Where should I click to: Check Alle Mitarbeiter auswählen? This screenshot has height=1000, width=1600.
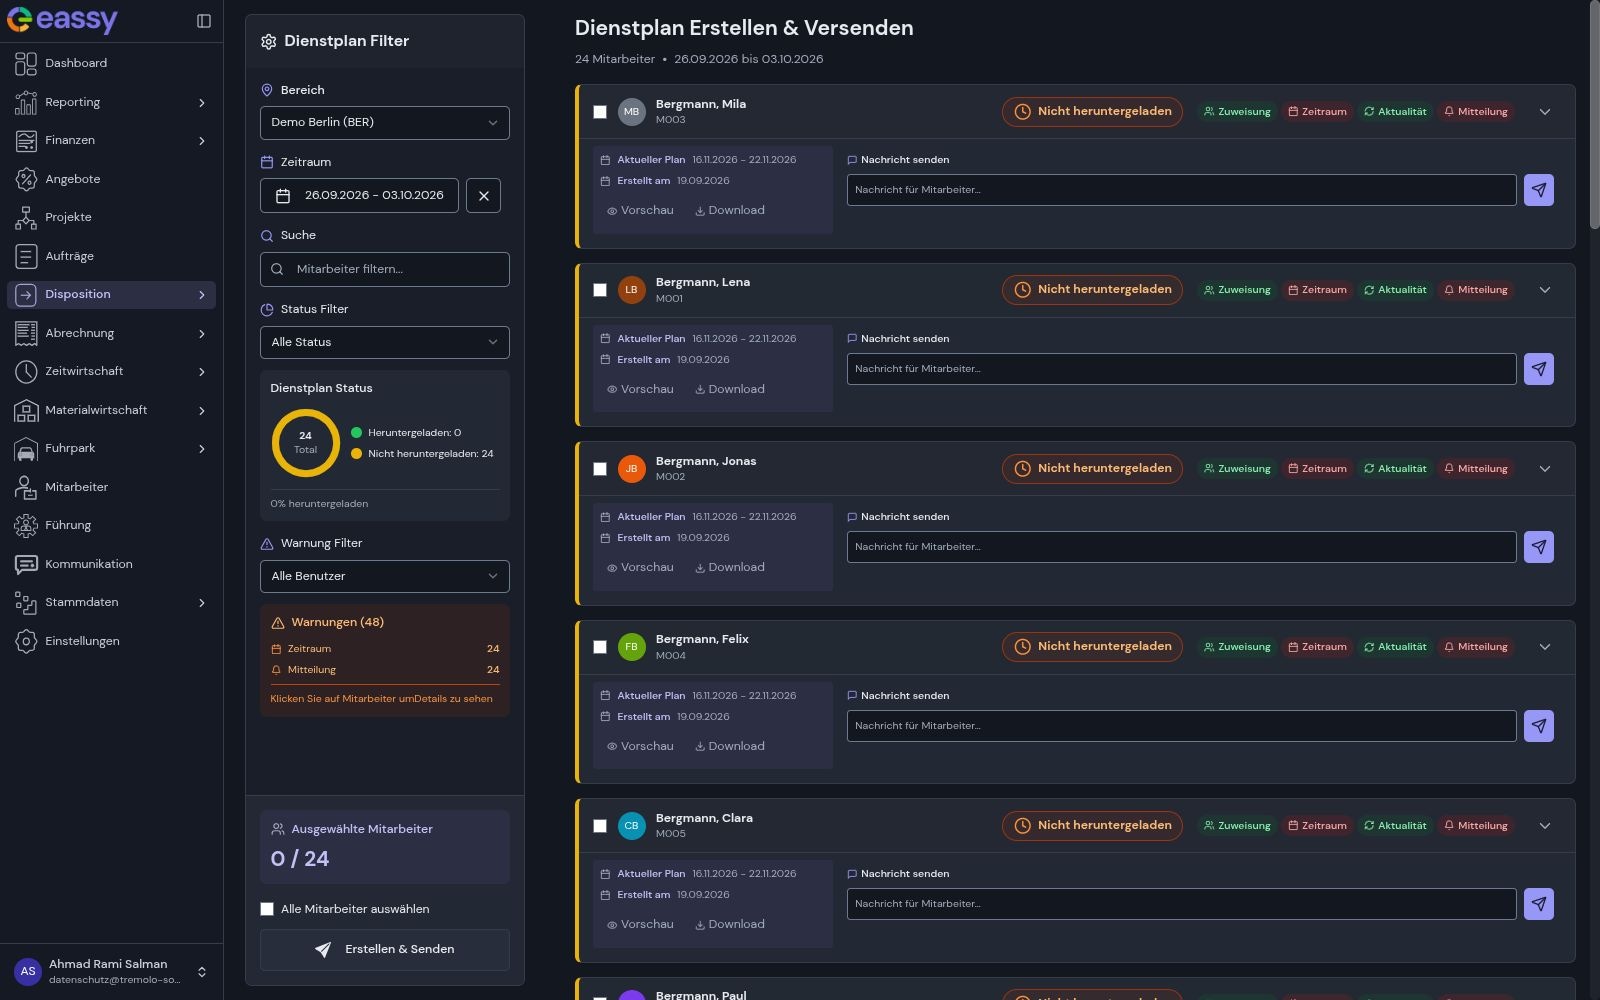(267, 909)
